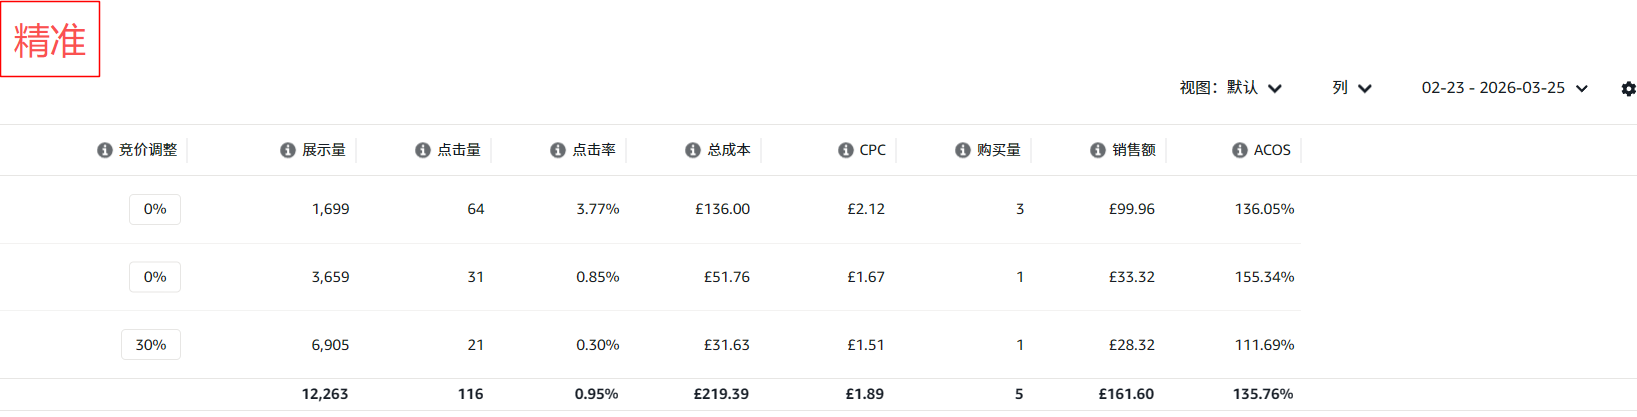Click the info icon beside 购买量

pos(962,150)
